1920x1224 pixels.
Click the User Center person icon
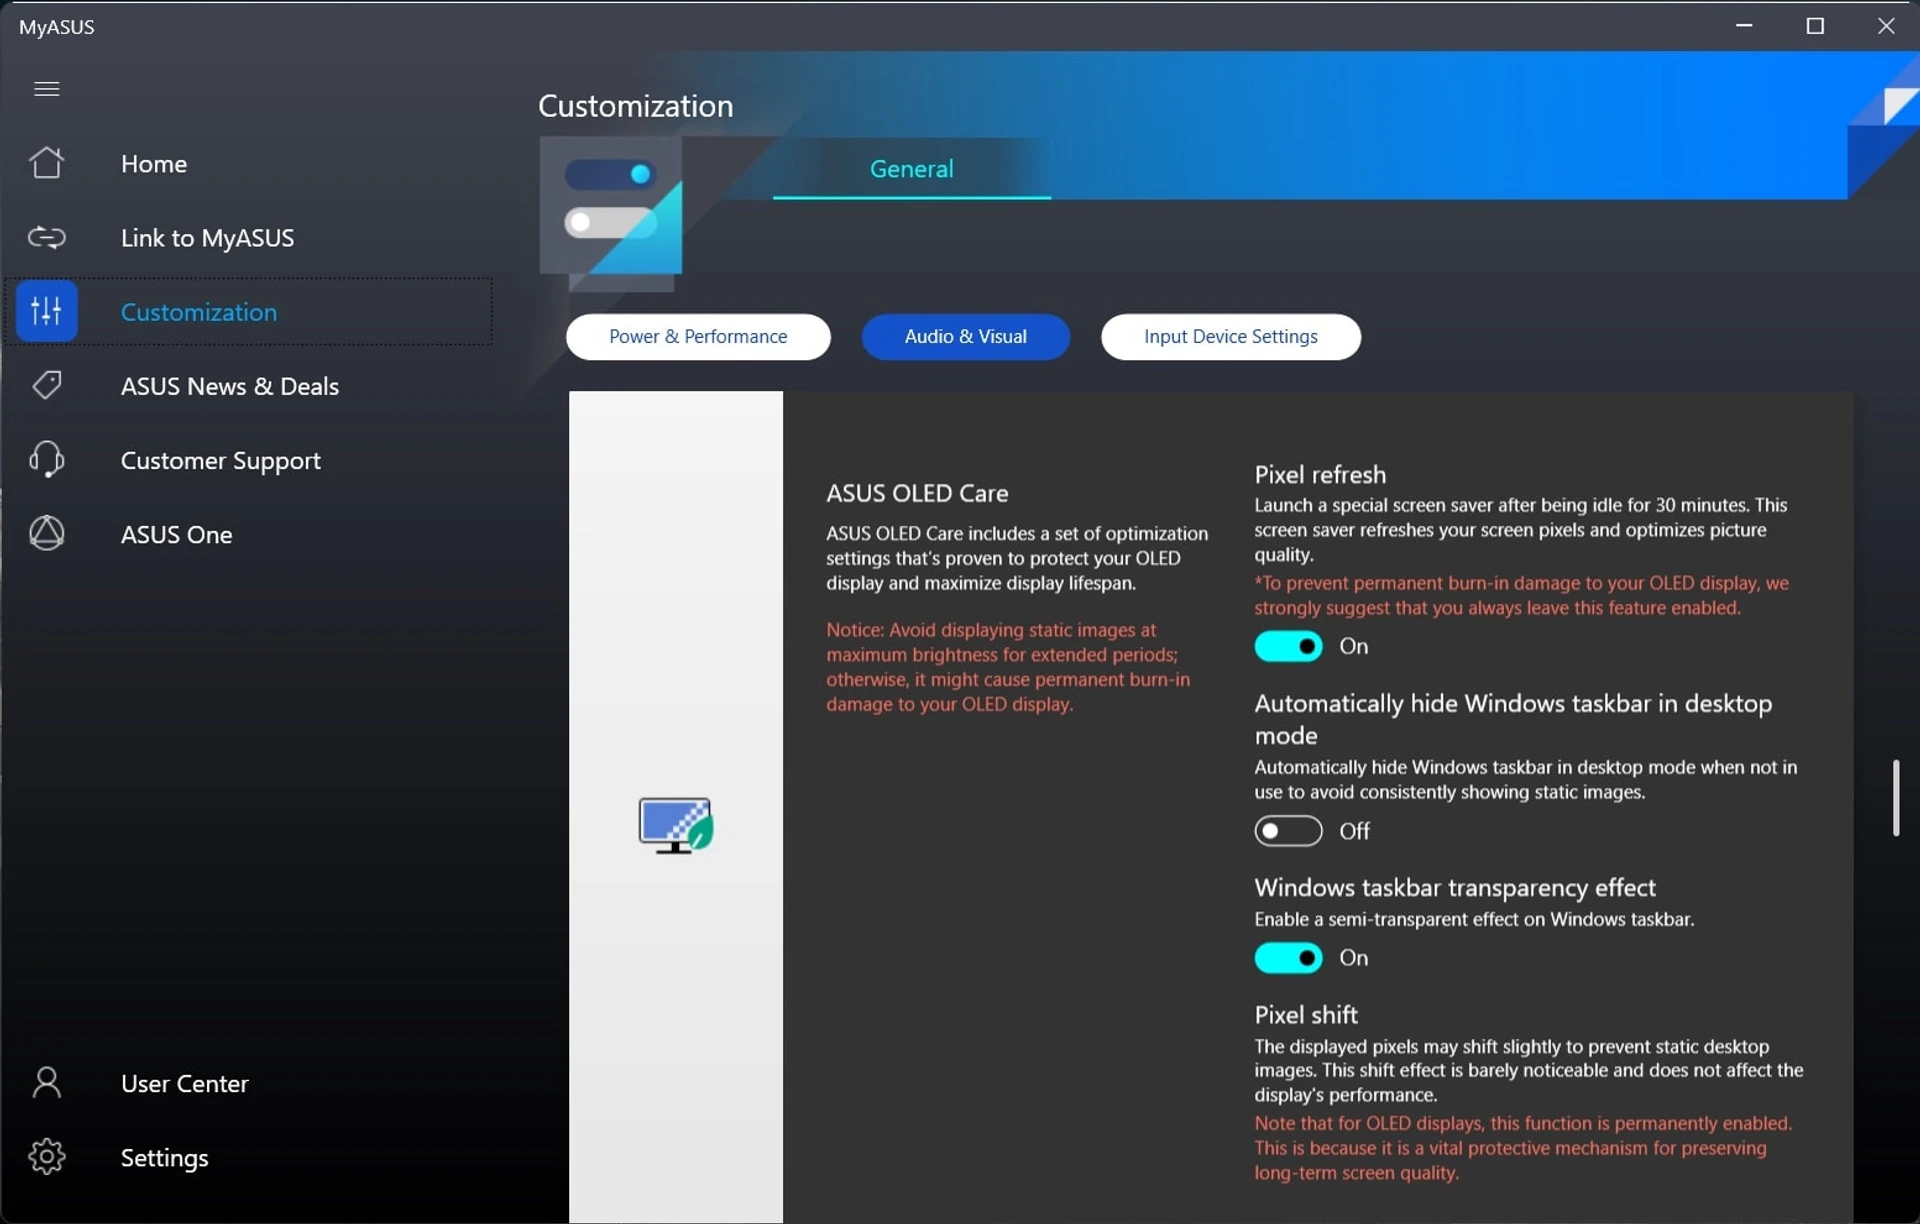47,1082
